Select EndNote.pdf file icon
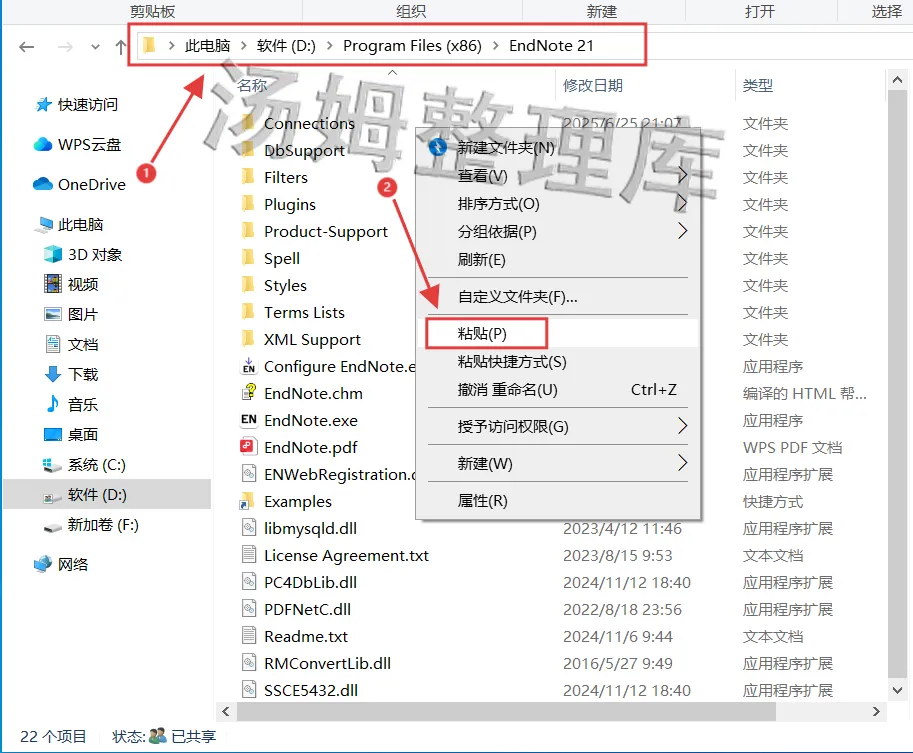 click(248, 447)
